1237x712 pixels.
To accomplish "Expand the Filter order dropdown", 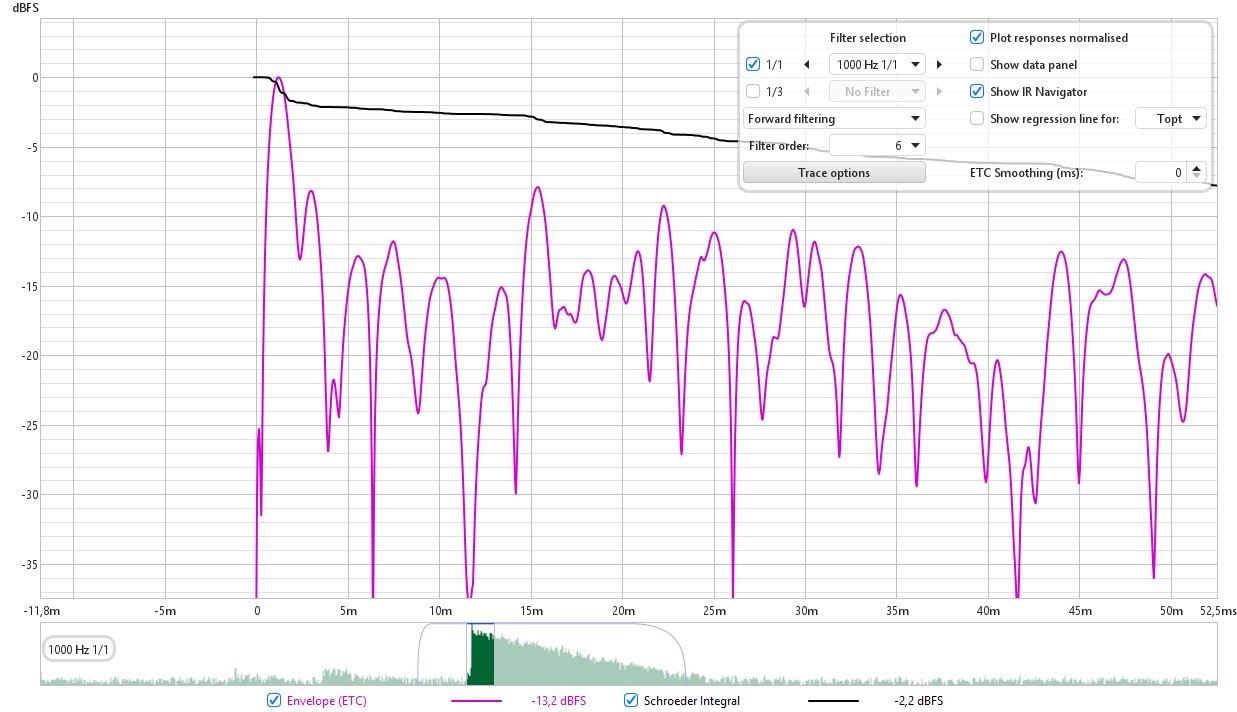I will tap(878, 146).
